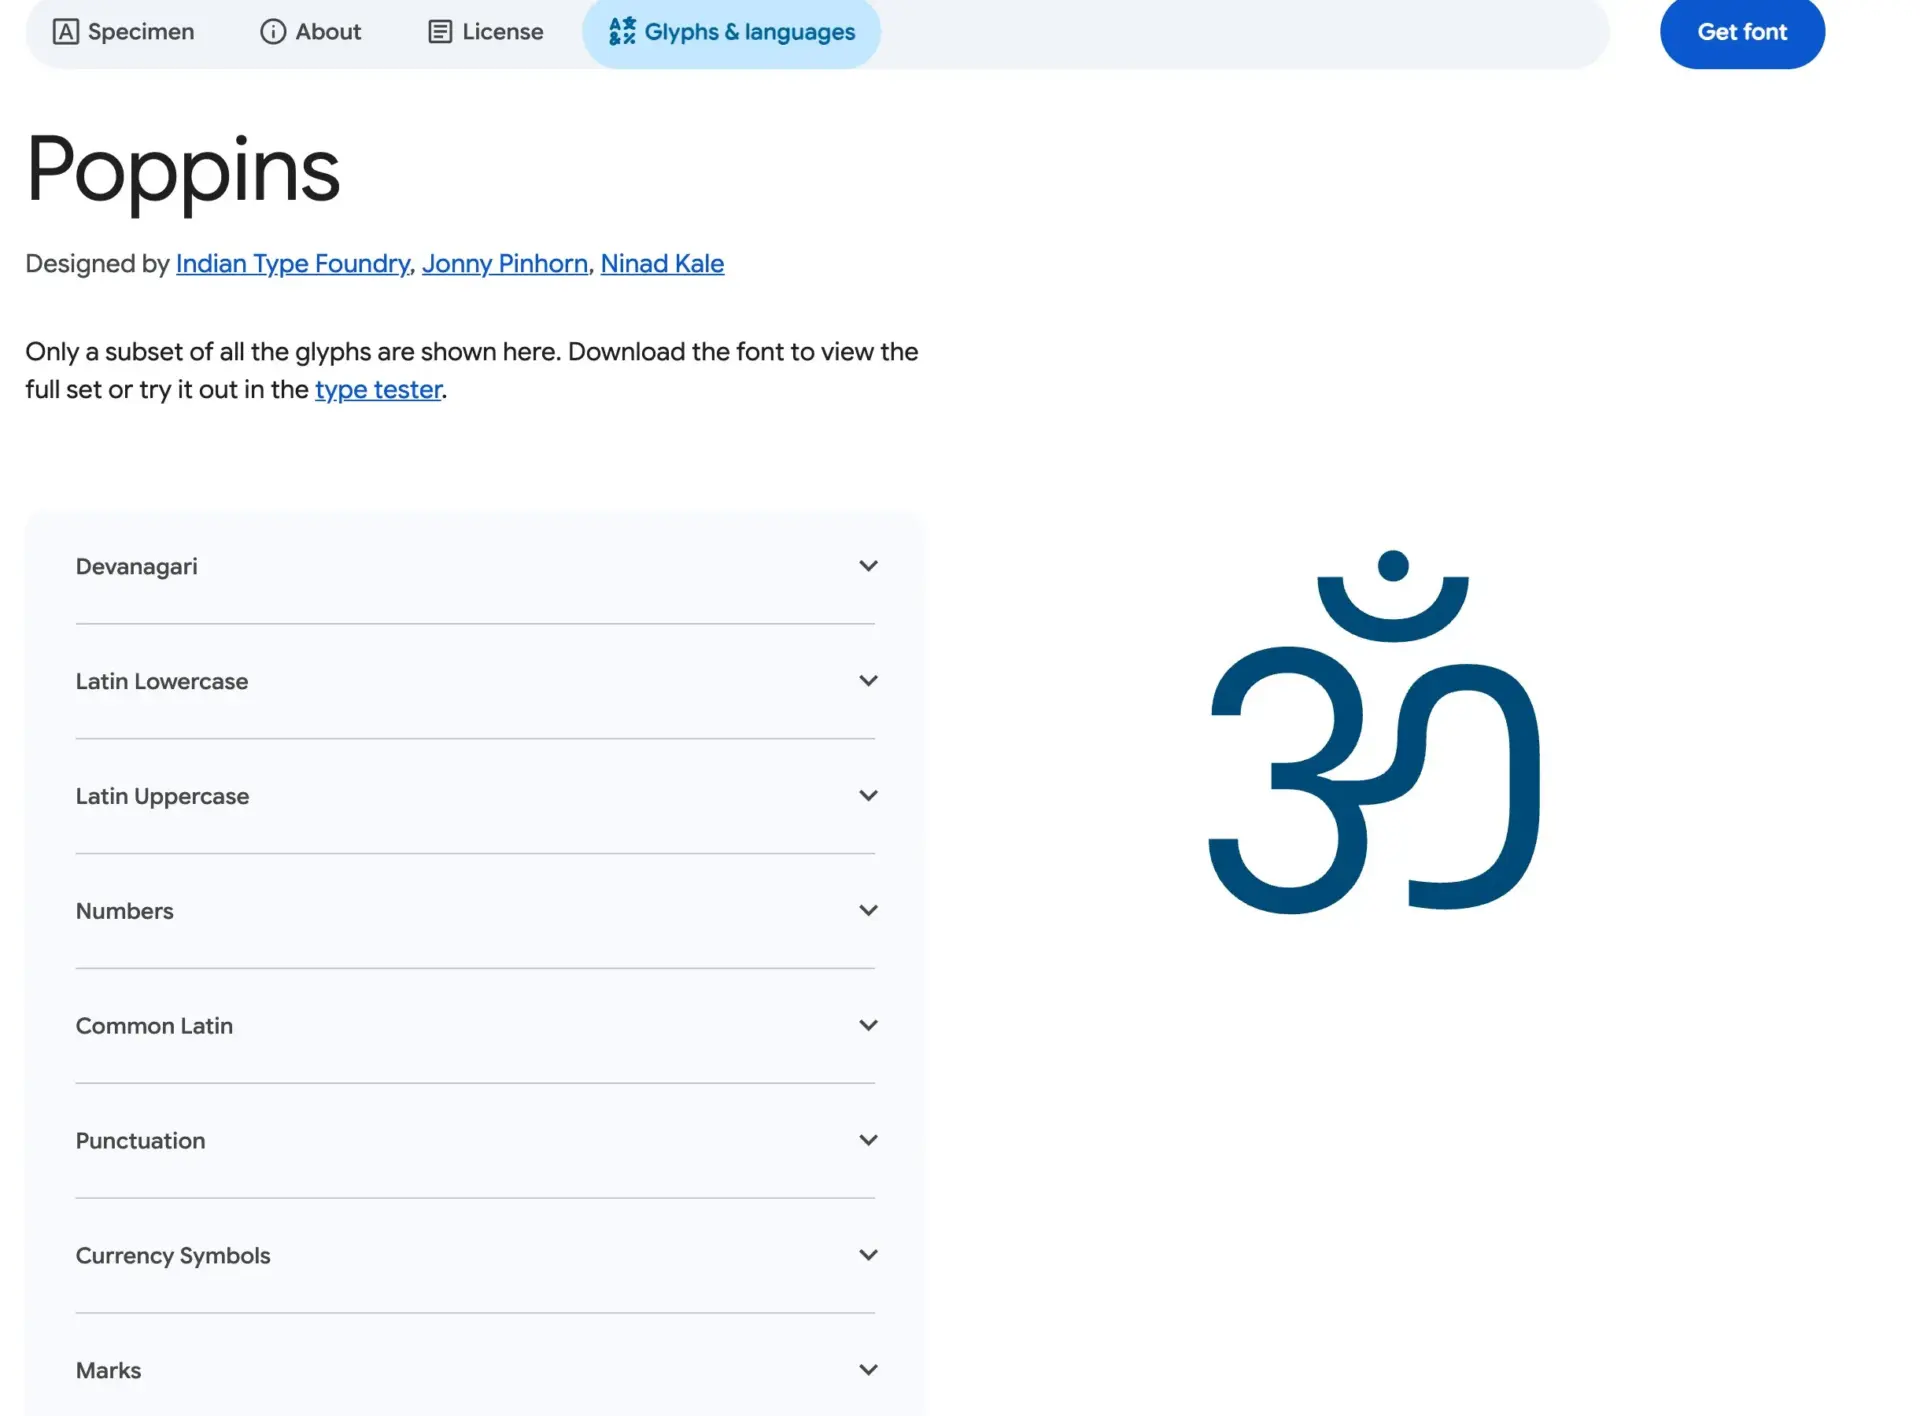Click the Latin Lowercase label
The image size is (1920, 1416).
pyautogui.click(x=162, y=682)
